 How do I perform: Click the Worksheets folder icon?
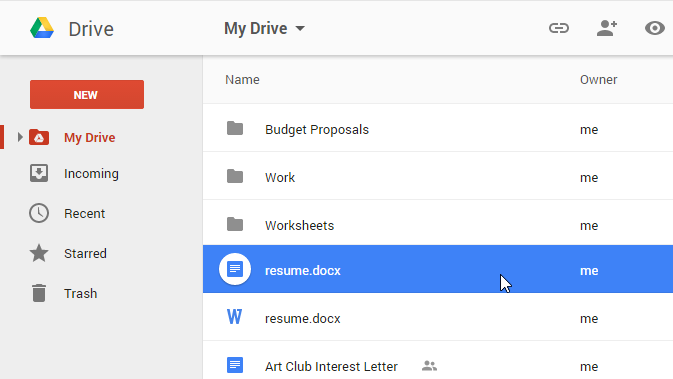tap(235, 224)
